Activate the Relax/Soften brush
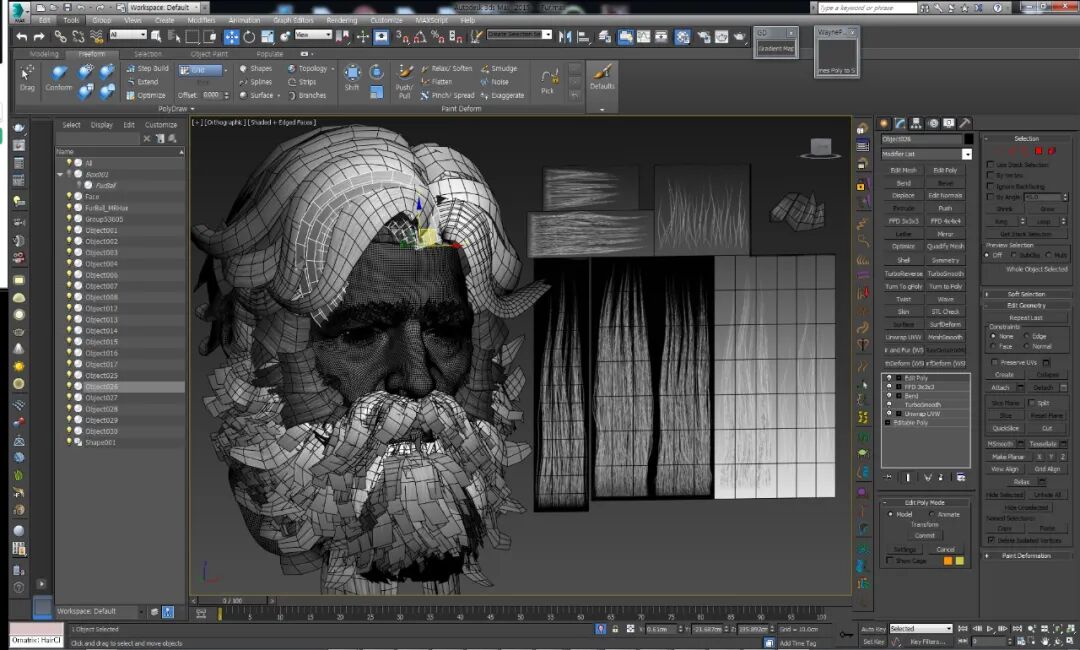This screenshot has width=1080, height=650. (x=446, y=68)
